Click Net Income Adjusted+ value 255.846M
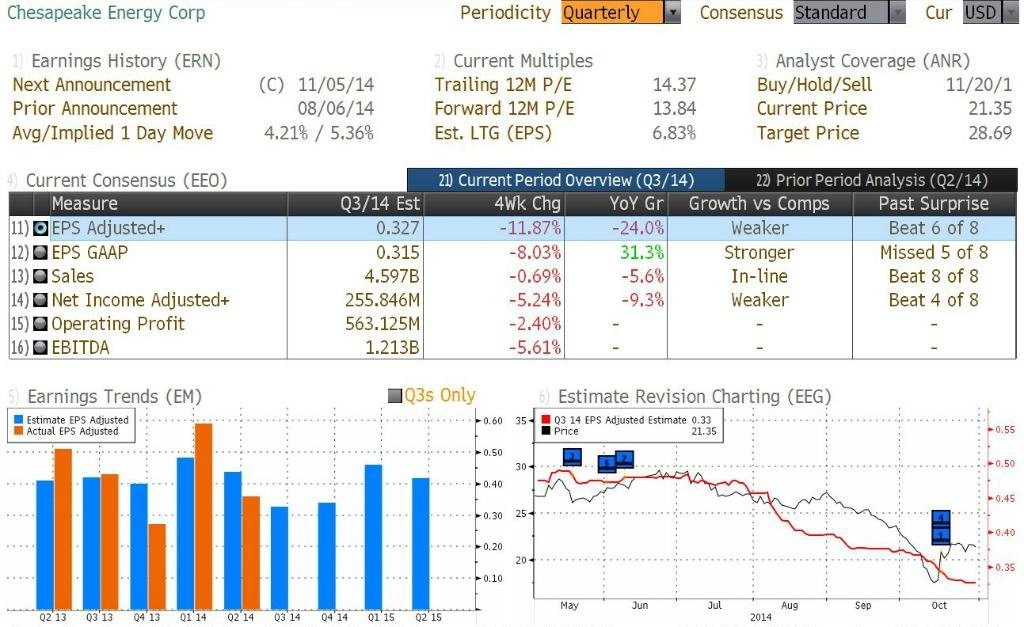This screenshot has width=1024, height=627. click(383, 300)
